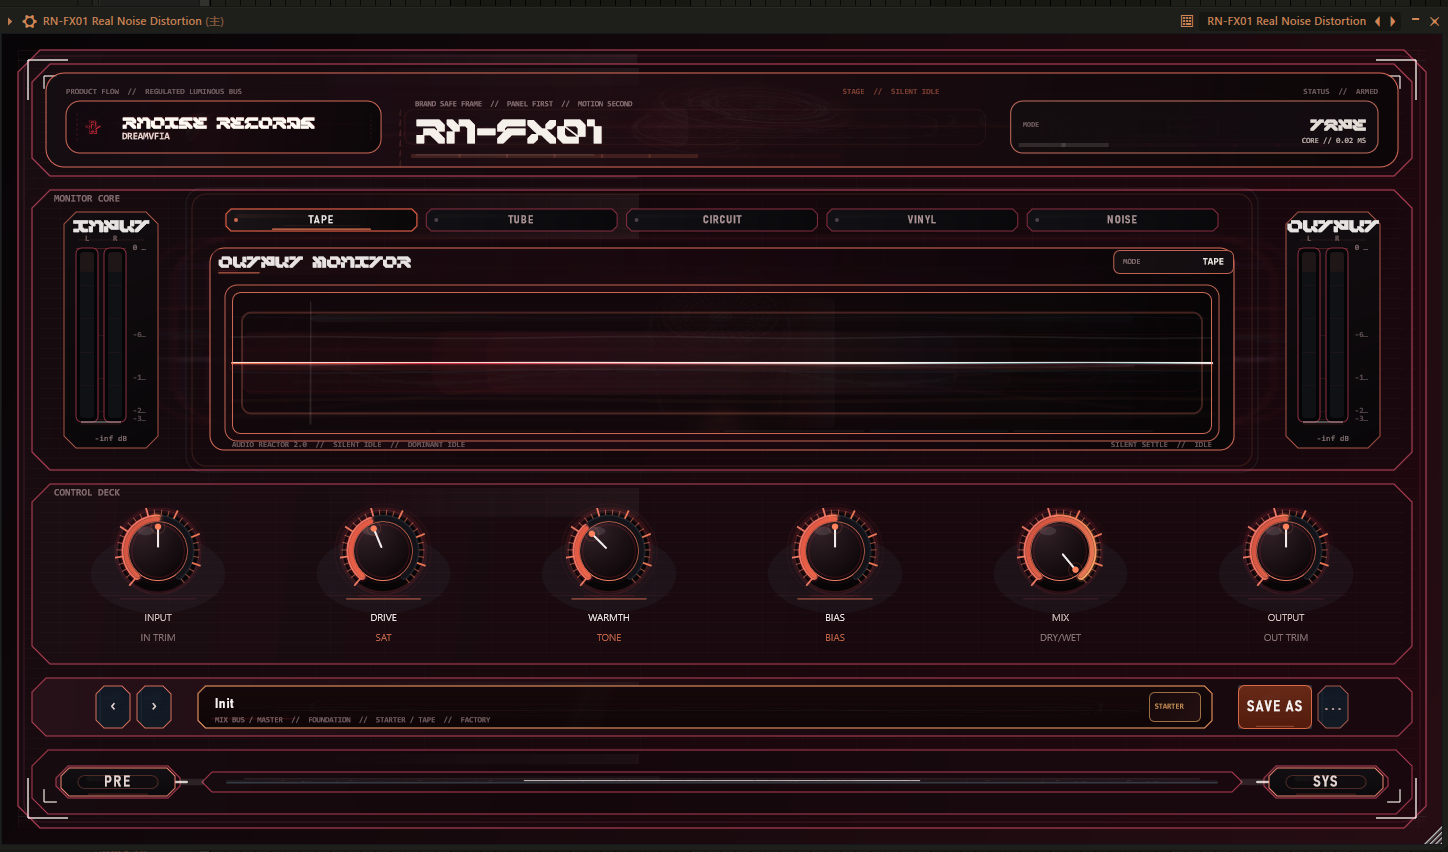Click the Output Monitor waveform display

coord(722,362)
